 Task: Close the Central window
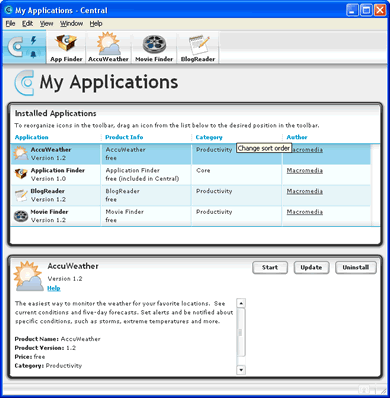coord(380,10)
